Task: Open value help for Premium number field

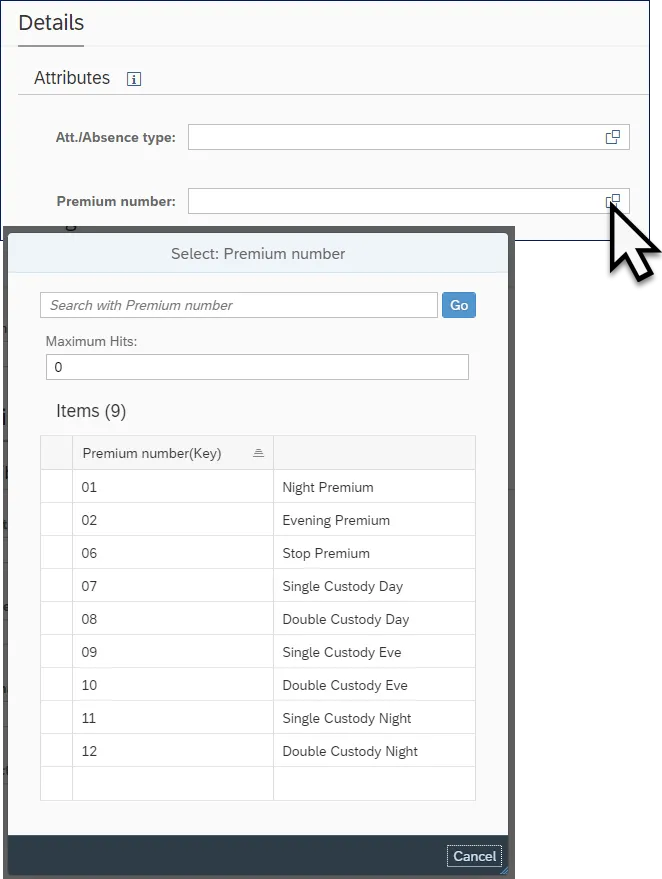Action: coord(613,201)
